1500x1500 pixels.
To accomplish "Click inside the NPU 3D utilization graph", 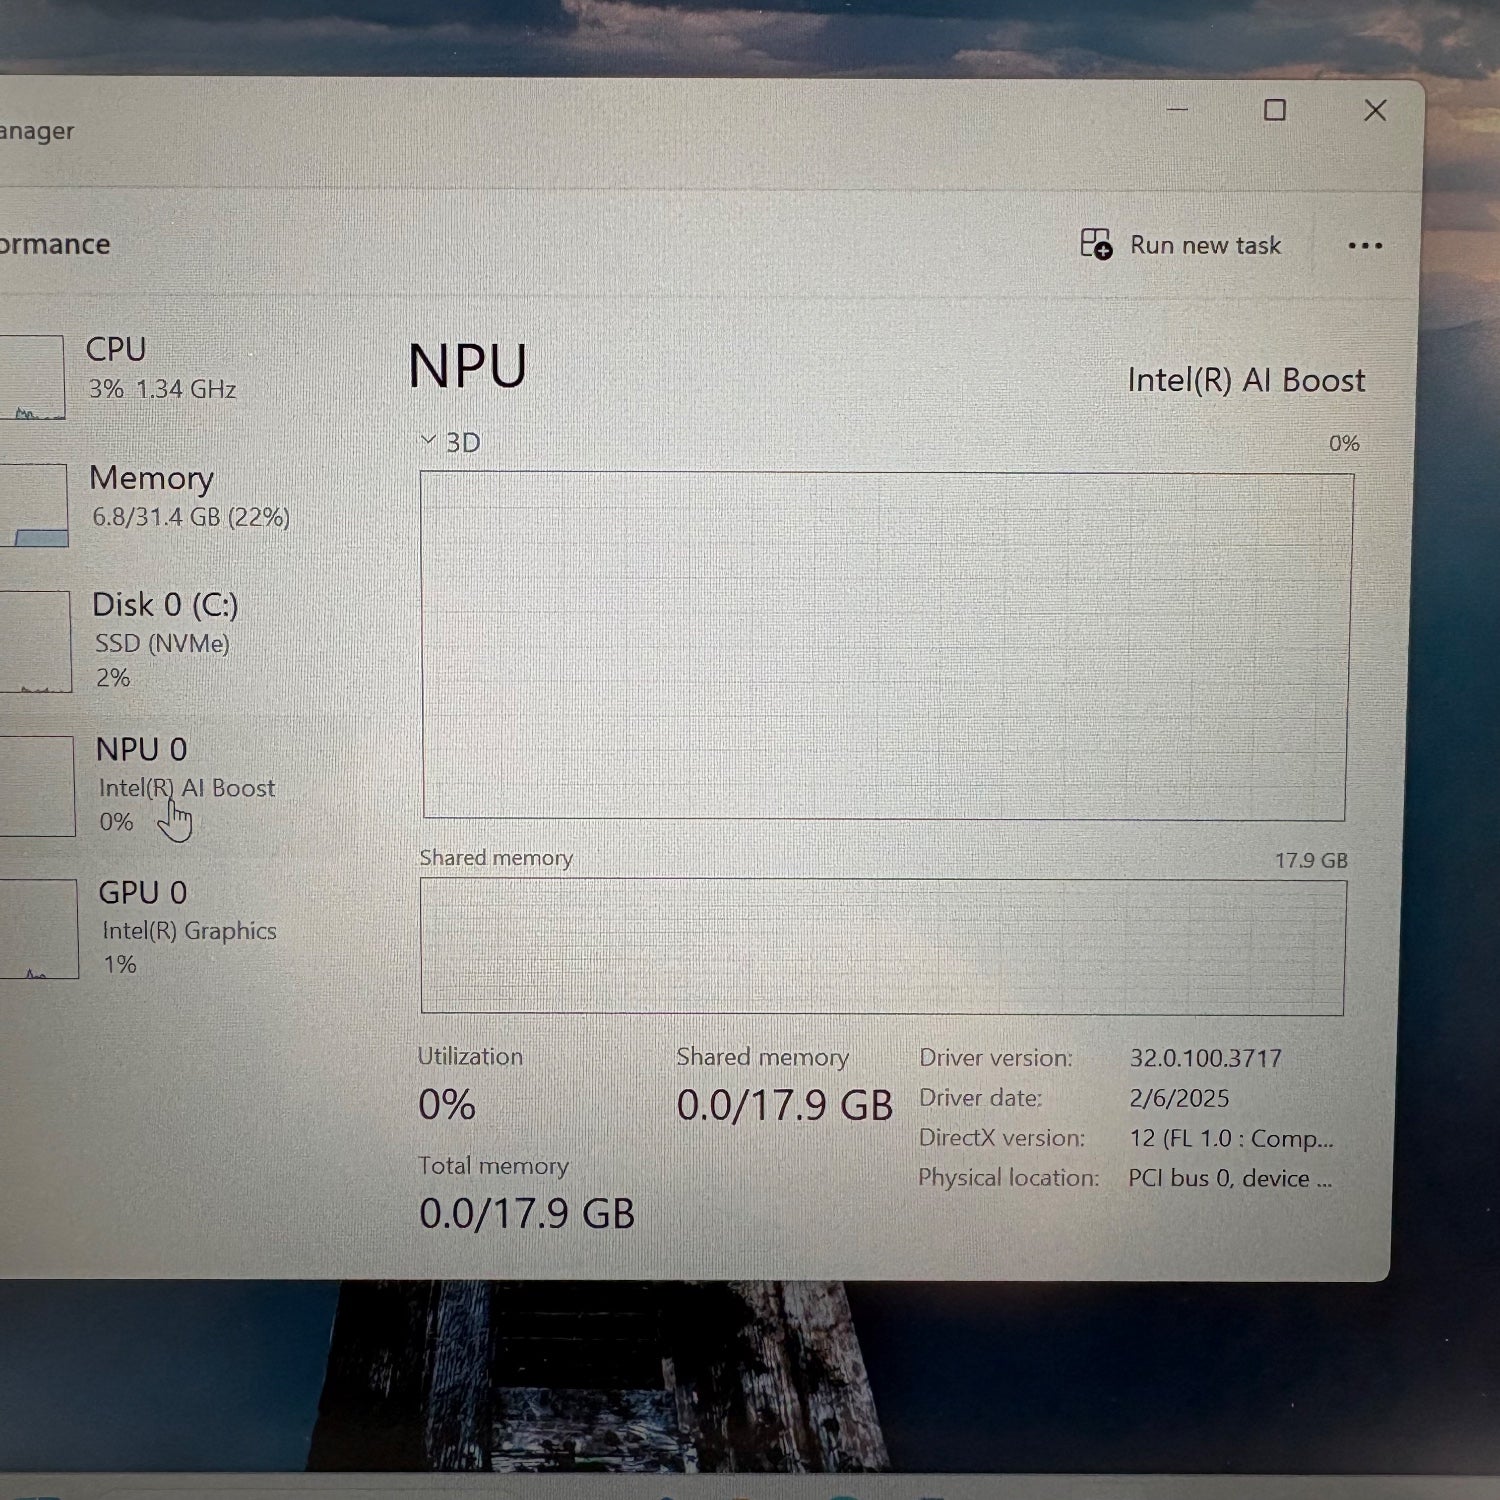I will [884, 646].
